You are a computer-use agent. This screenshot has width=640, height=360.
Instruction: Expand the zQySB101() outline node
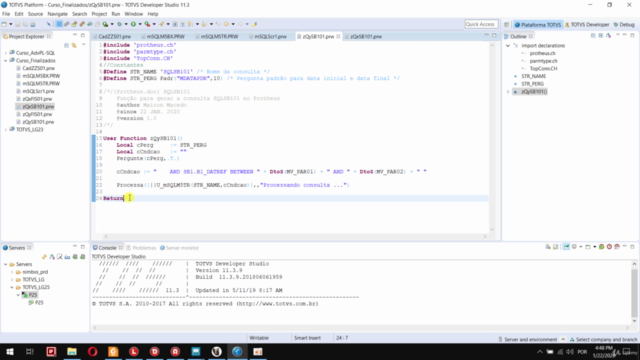508,92
